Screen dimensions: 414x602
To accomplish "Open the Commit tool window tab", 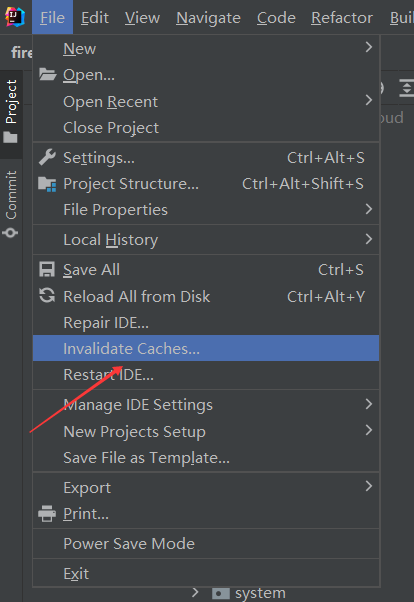I will (11, 204).
